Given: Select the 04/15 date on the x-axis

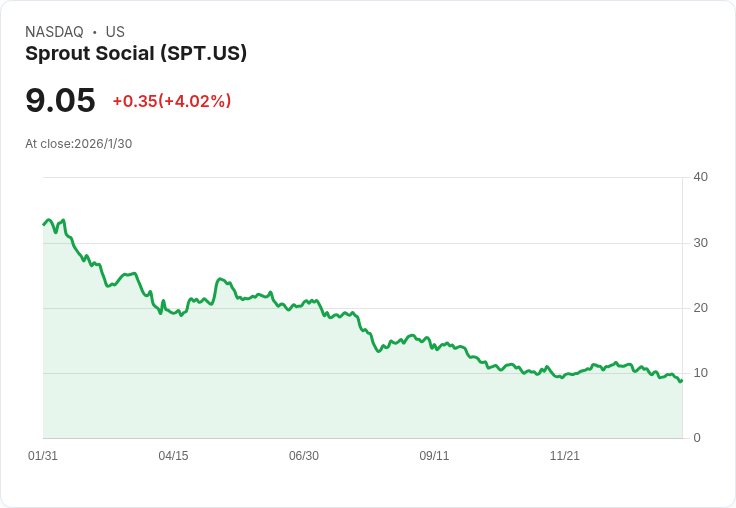Looking at the screenshot, I should [x=173, y=456].
